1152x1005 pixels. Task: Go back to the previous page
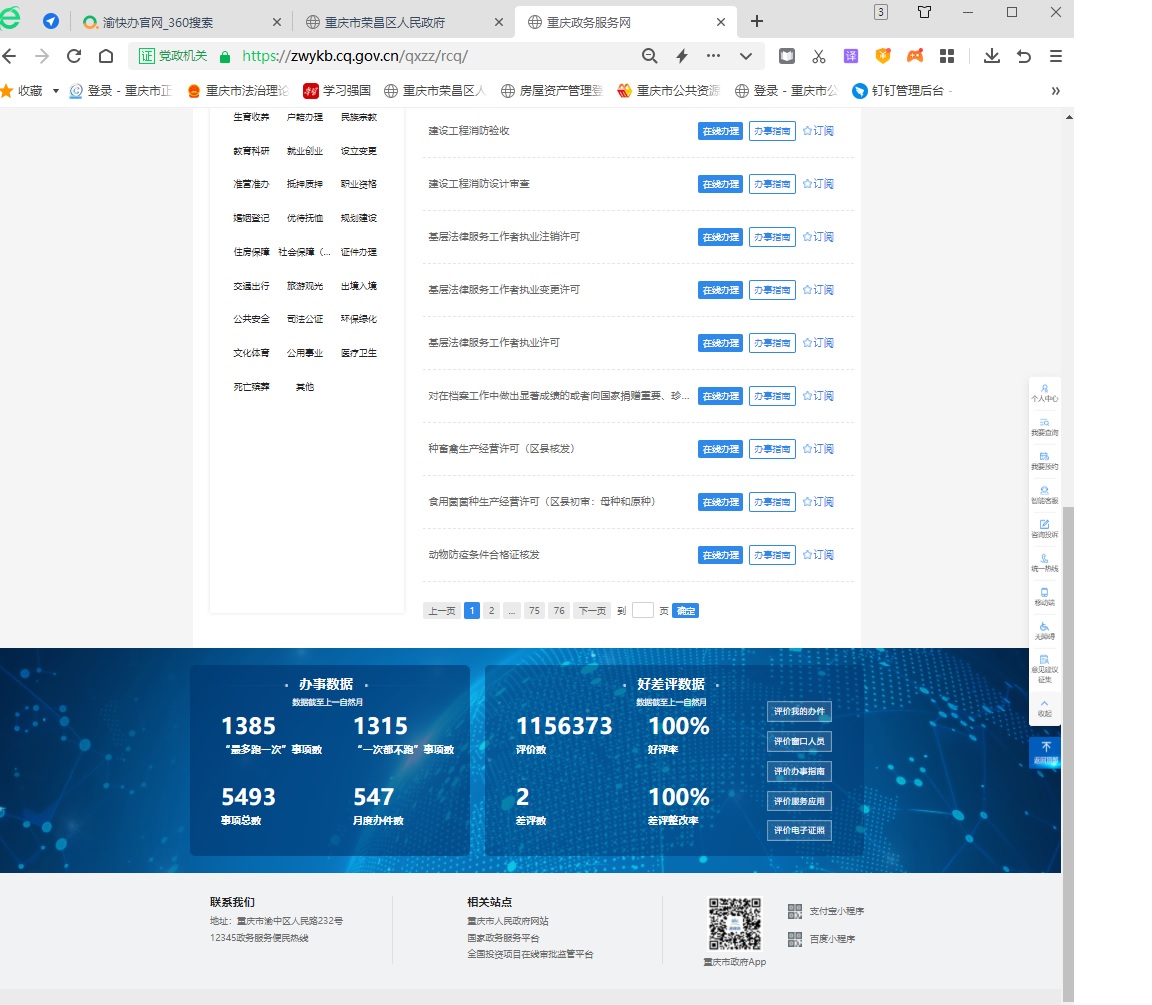click(x=10, y=56)
